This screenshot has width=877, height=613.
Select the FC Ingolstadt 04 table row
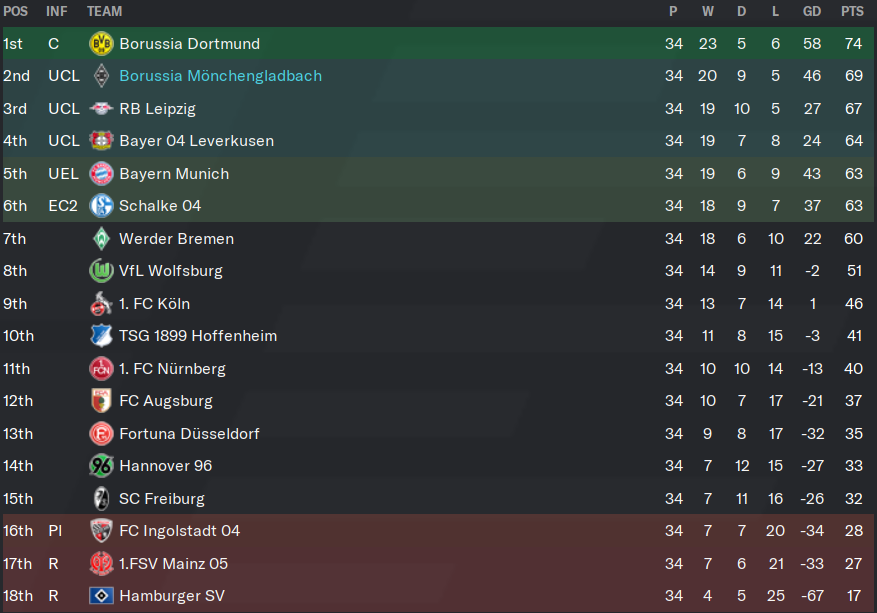438,531
